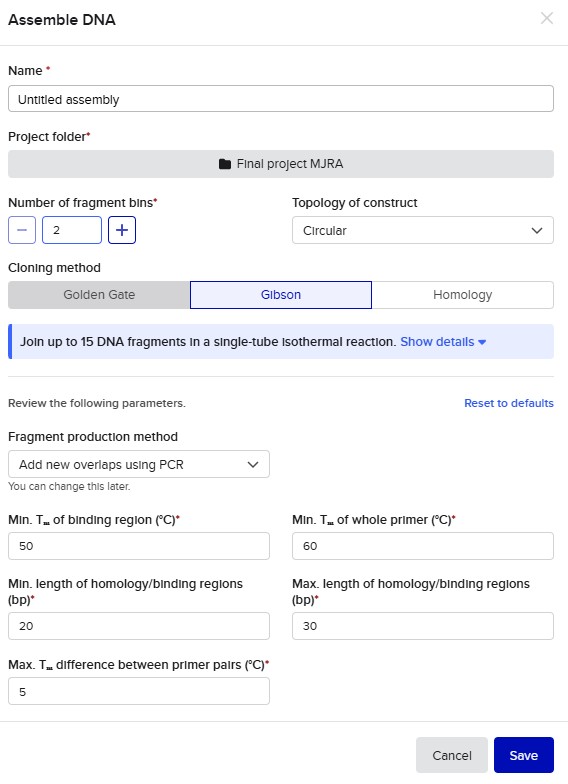Reset to defaults link
The width and height of the screenshot is (568, 784).
click(509, 403)
